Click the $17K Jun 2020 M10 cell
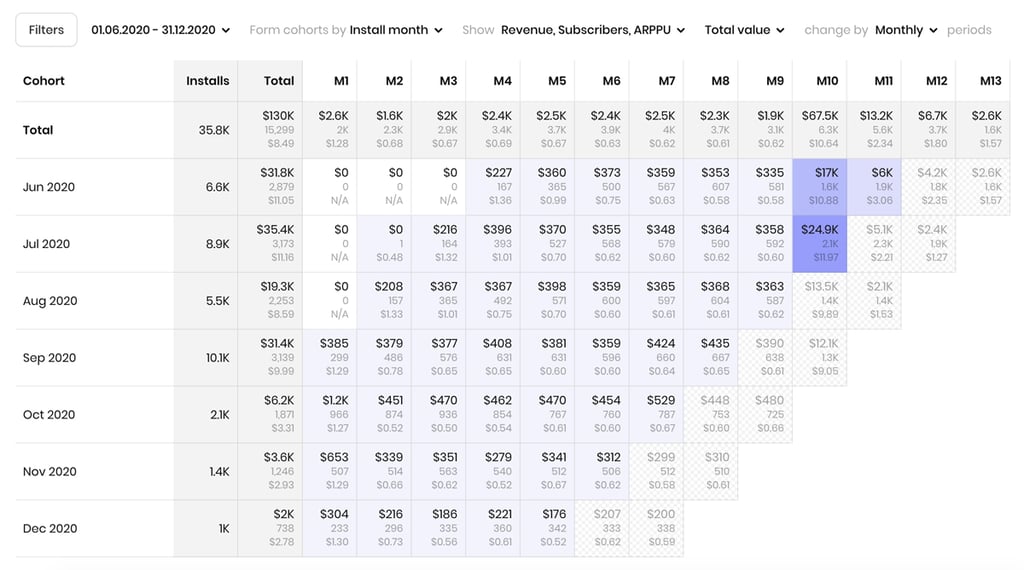Viewport: 1024px width, 570px height. [819, 187]
